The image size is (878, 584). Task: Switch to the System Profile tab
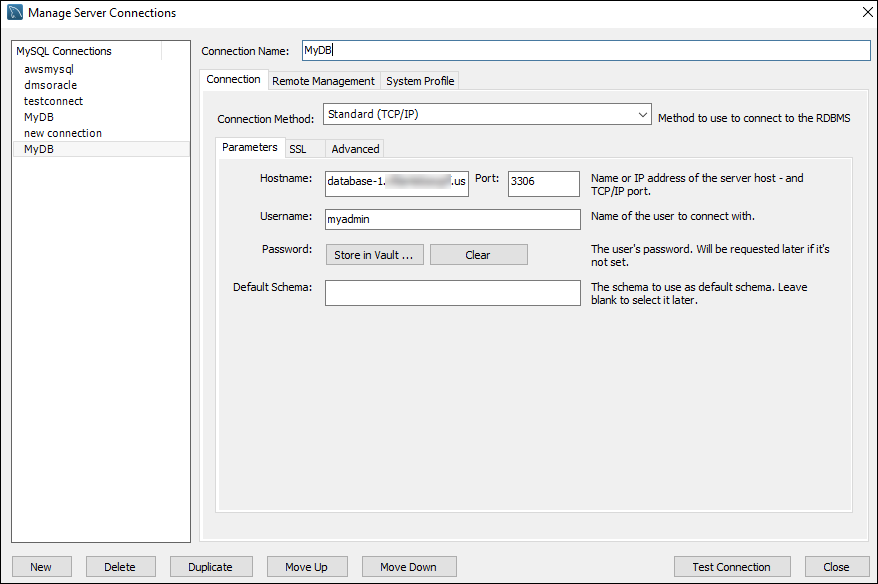click(x=419, y=80)
